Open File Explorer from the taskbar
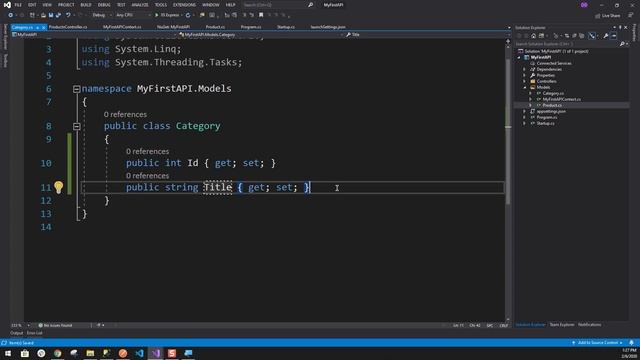 coord(90,353)
